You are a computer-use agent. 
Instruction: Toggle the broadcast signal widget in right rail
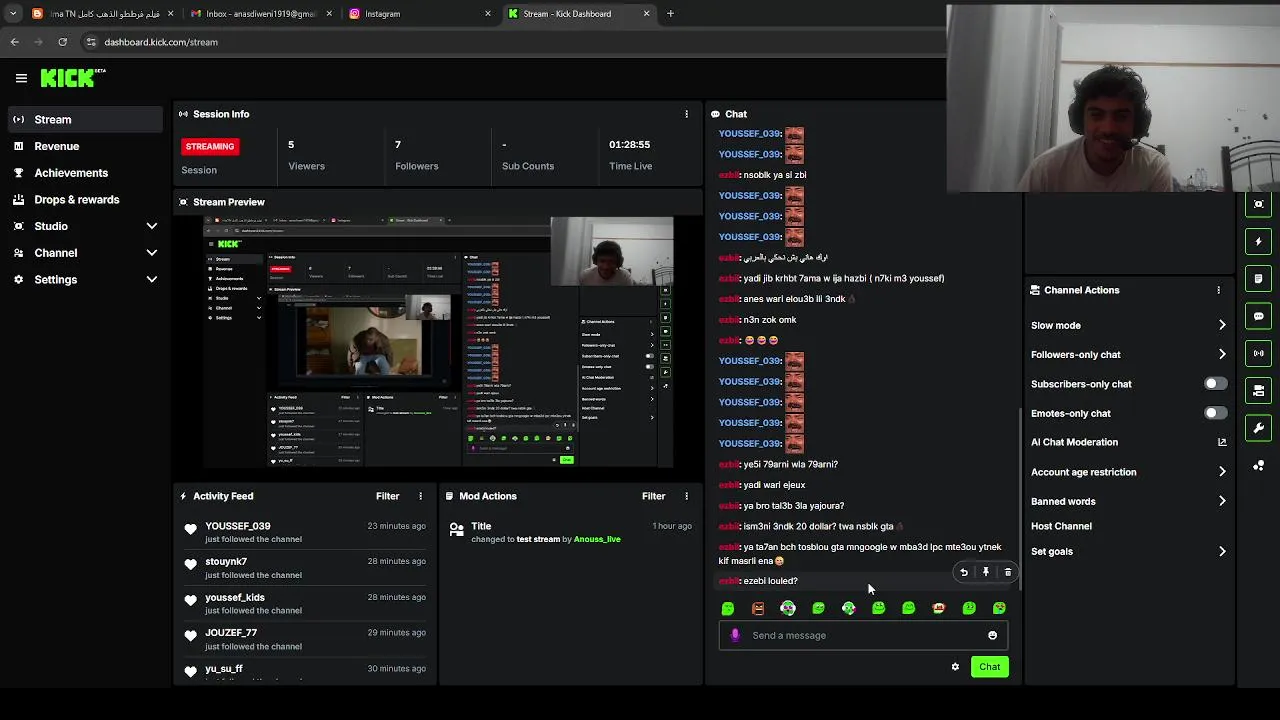pos(1259,353)
